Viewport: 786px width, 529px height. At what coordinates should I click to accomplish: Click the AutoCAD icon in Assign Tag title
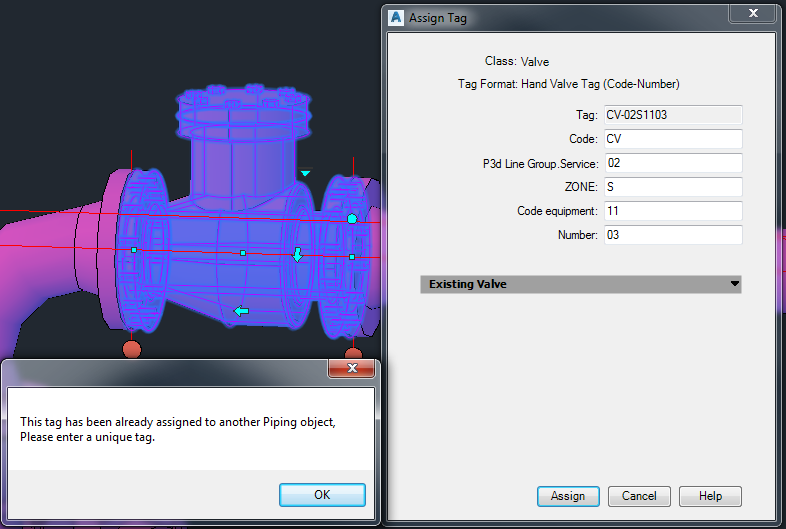tap(396, 18)
